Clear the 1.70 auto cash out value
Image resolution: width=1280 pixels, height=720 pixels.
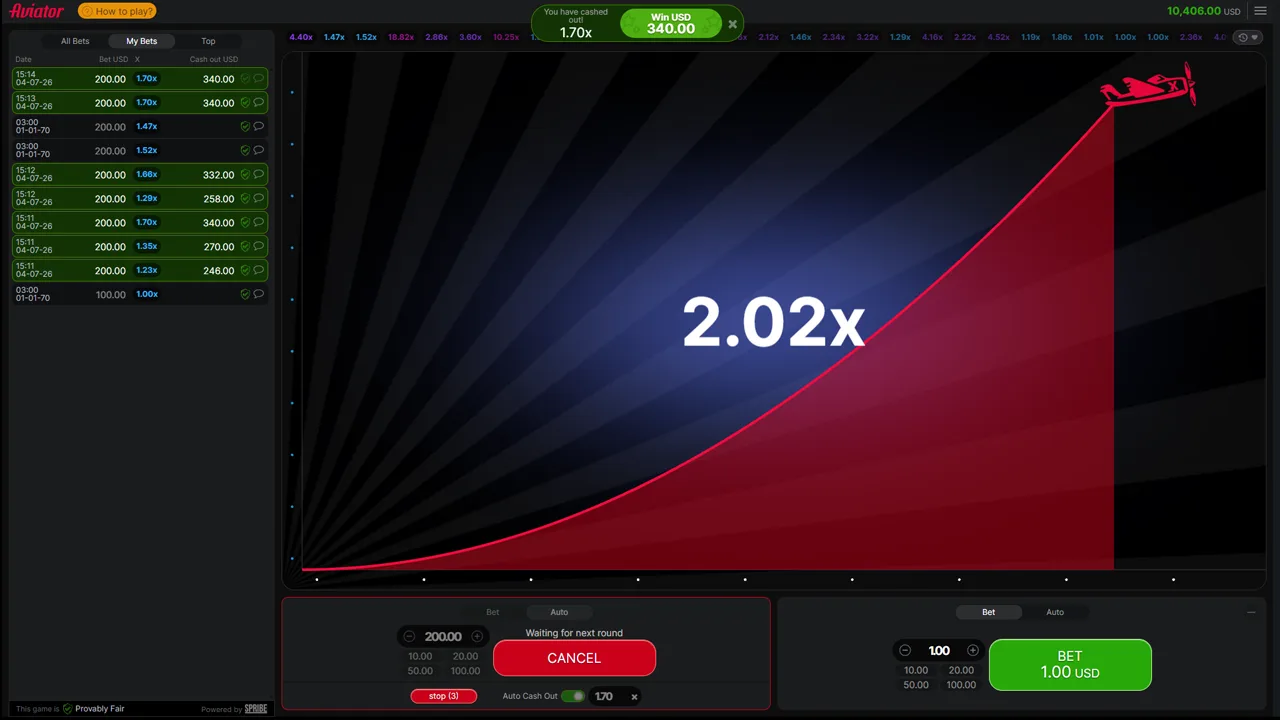[634, 697]
